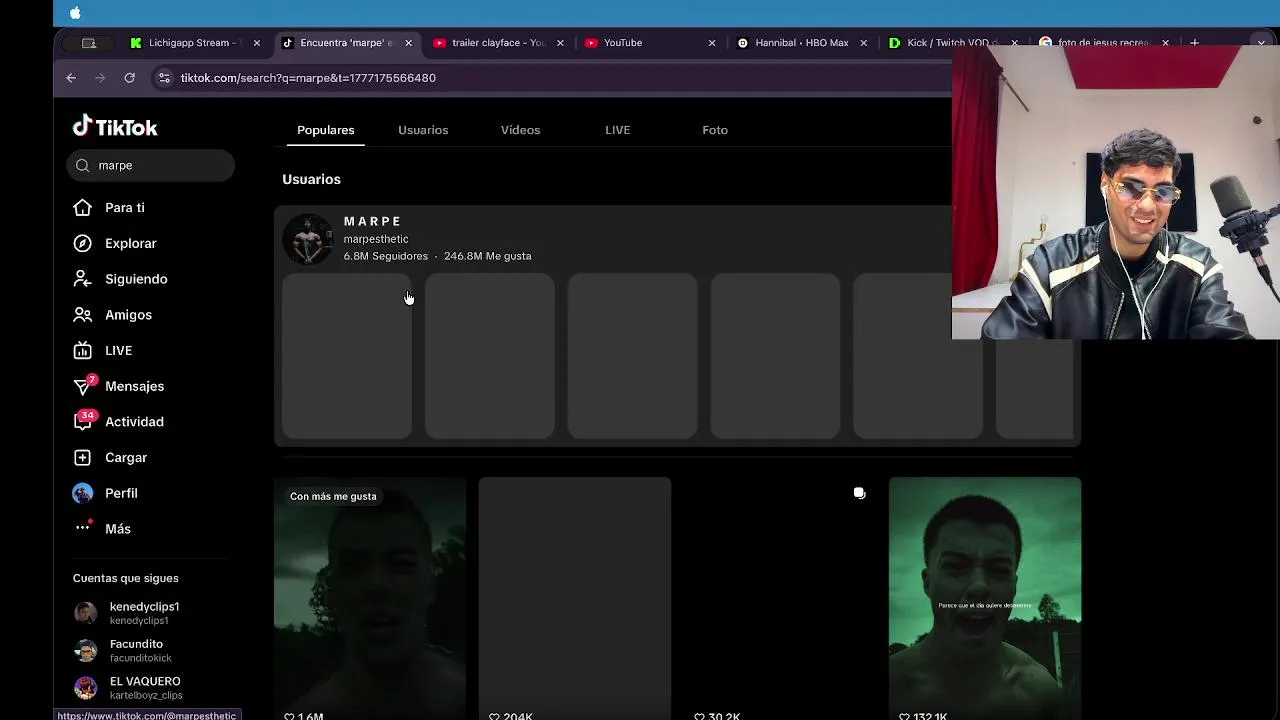Screen dimensions: 1280x720
Task: Click the M A R P E display name
Action: tap(372, 221)
